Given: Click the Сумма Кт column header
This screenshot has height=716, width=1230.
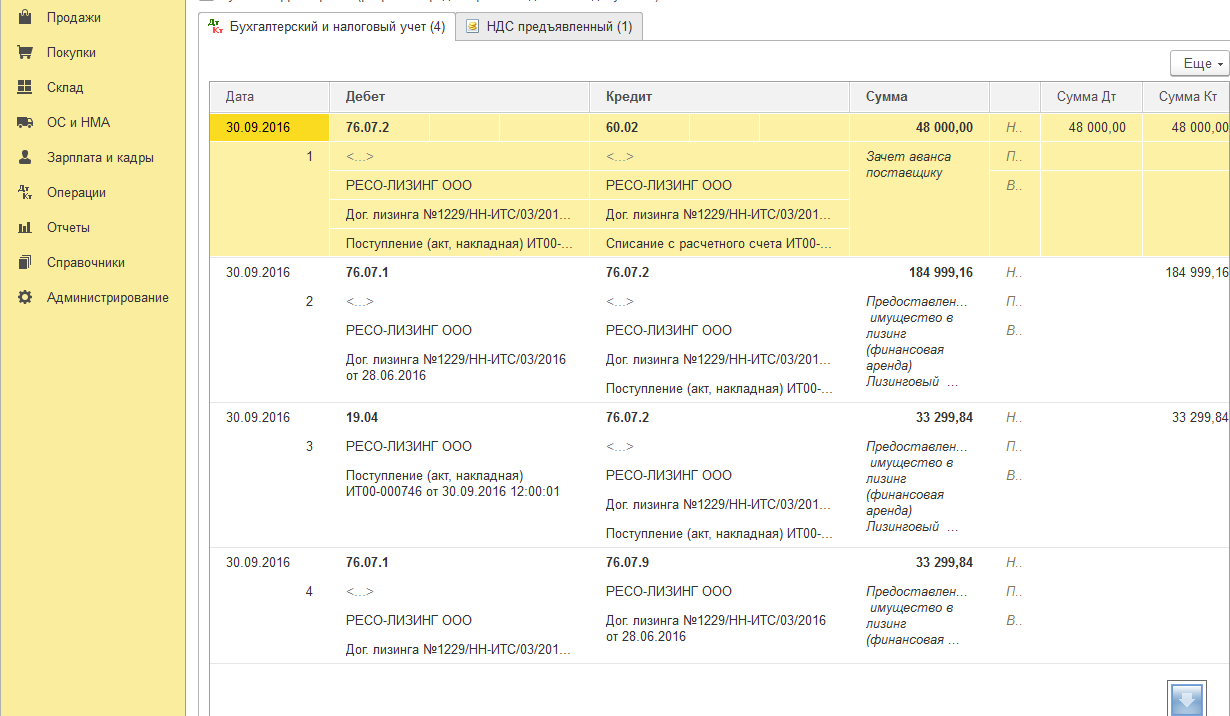Looking at the screenshot, I should click(x=1187, y=97).
